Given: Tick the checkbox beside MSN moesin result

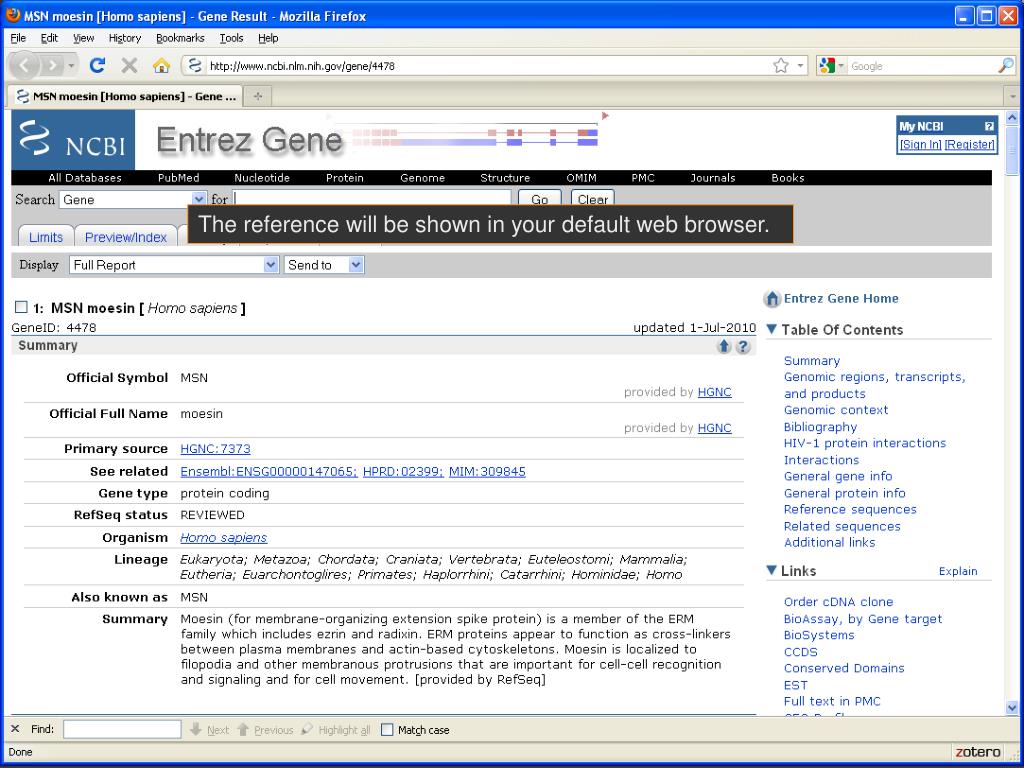Looking at the screenshot, I should click(22, 307).
